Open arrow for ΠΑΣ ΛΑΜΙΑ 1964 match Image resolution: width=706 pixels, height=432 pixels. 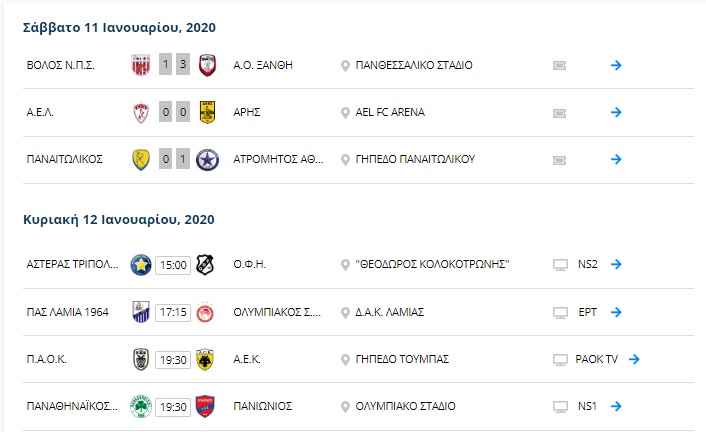(x=616, y=312)
